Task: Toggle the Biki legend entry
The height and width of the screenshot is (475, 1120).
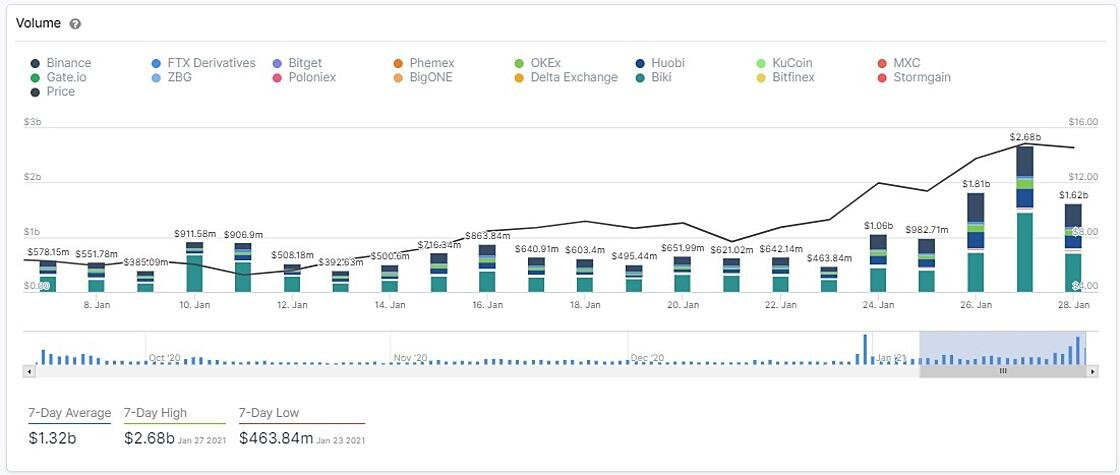Action: pyautogui.click(x=655, y=77)
